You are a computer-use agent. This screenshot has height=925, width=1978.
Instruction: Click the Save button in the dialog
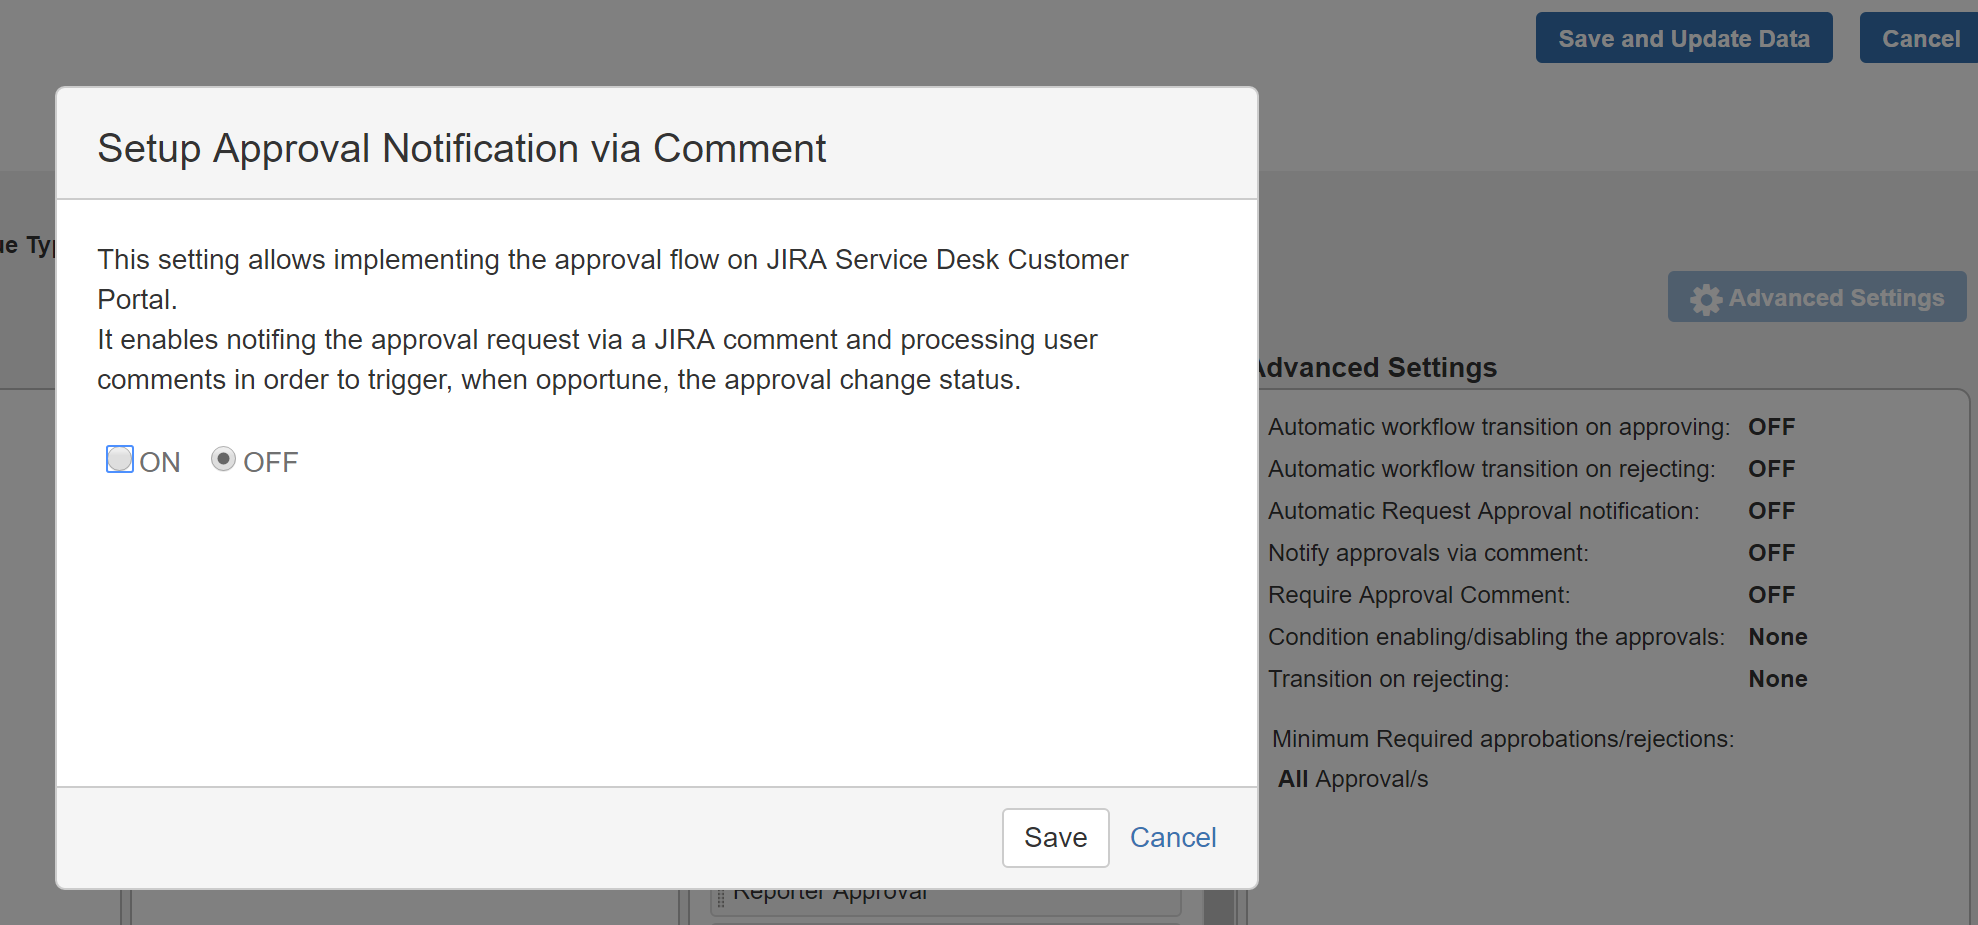(1055, 837)
